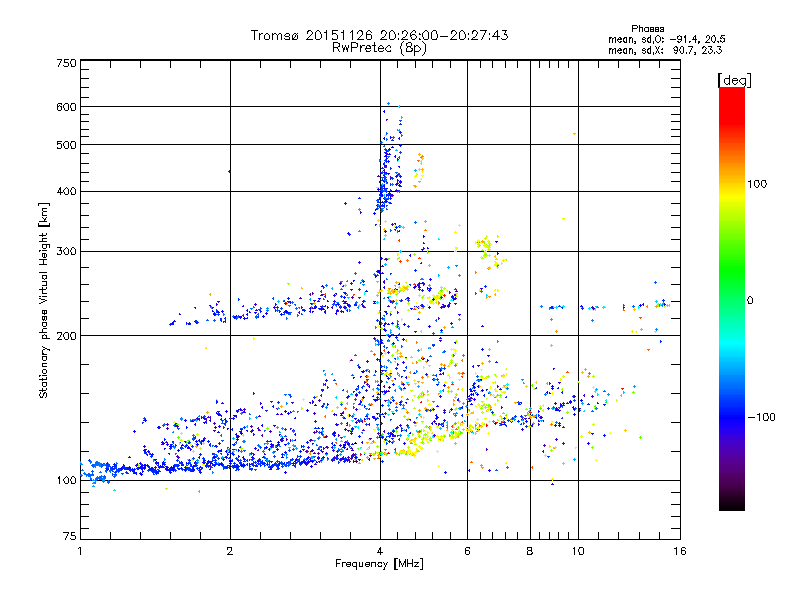800x600 pixels.
Task: Click the y-axis tick label '400'
Action: click(67, 192)
